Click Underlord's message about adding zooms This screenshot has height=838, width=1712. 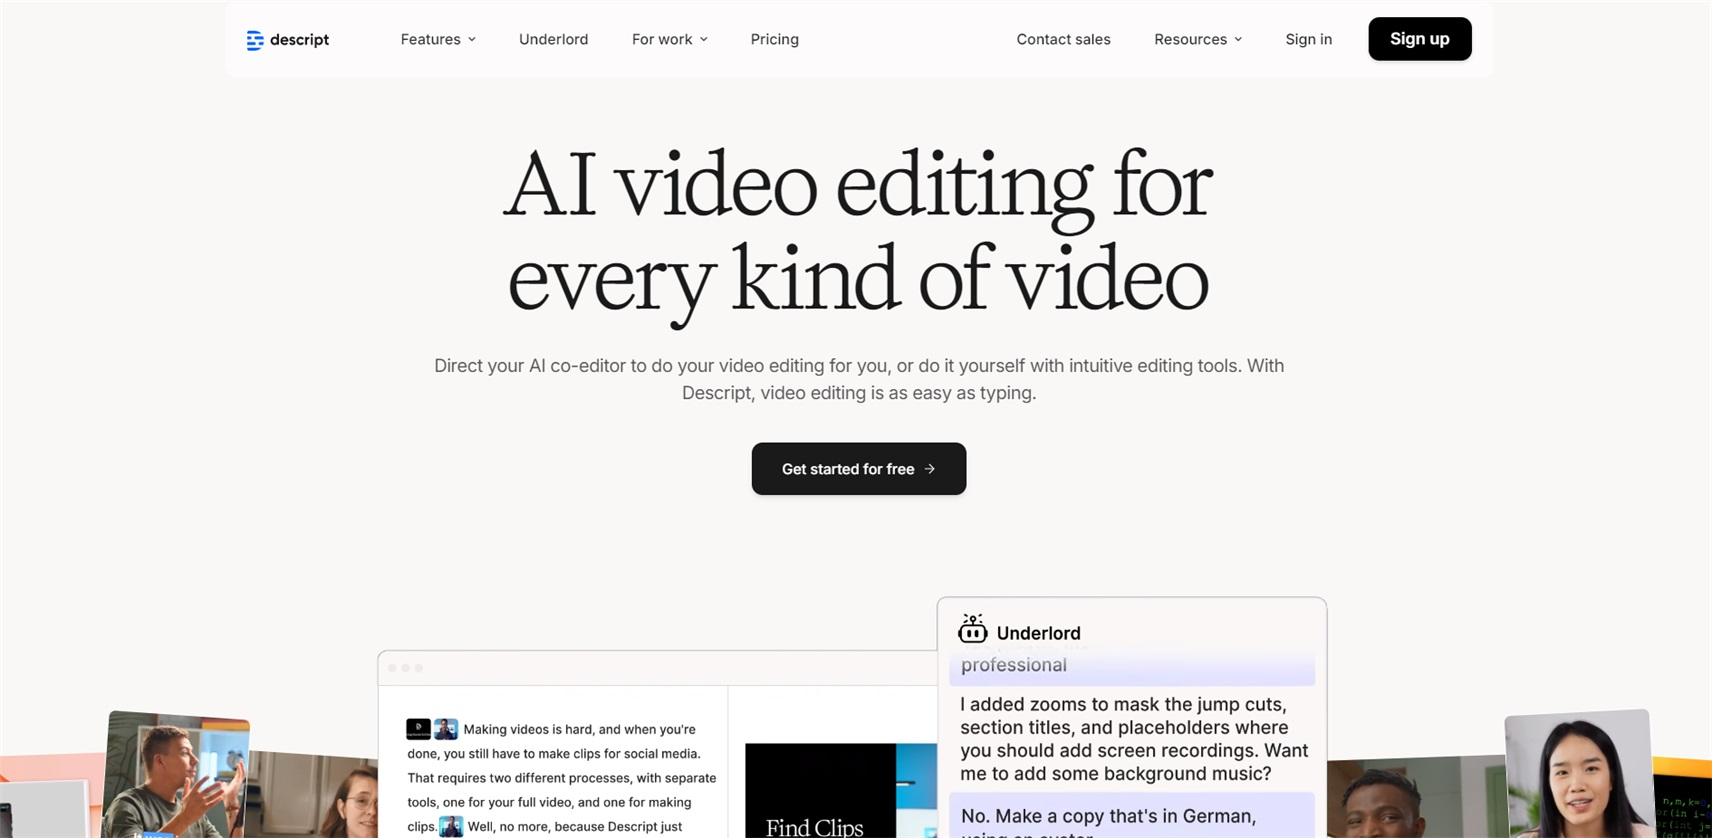(x=1132, y=739)
